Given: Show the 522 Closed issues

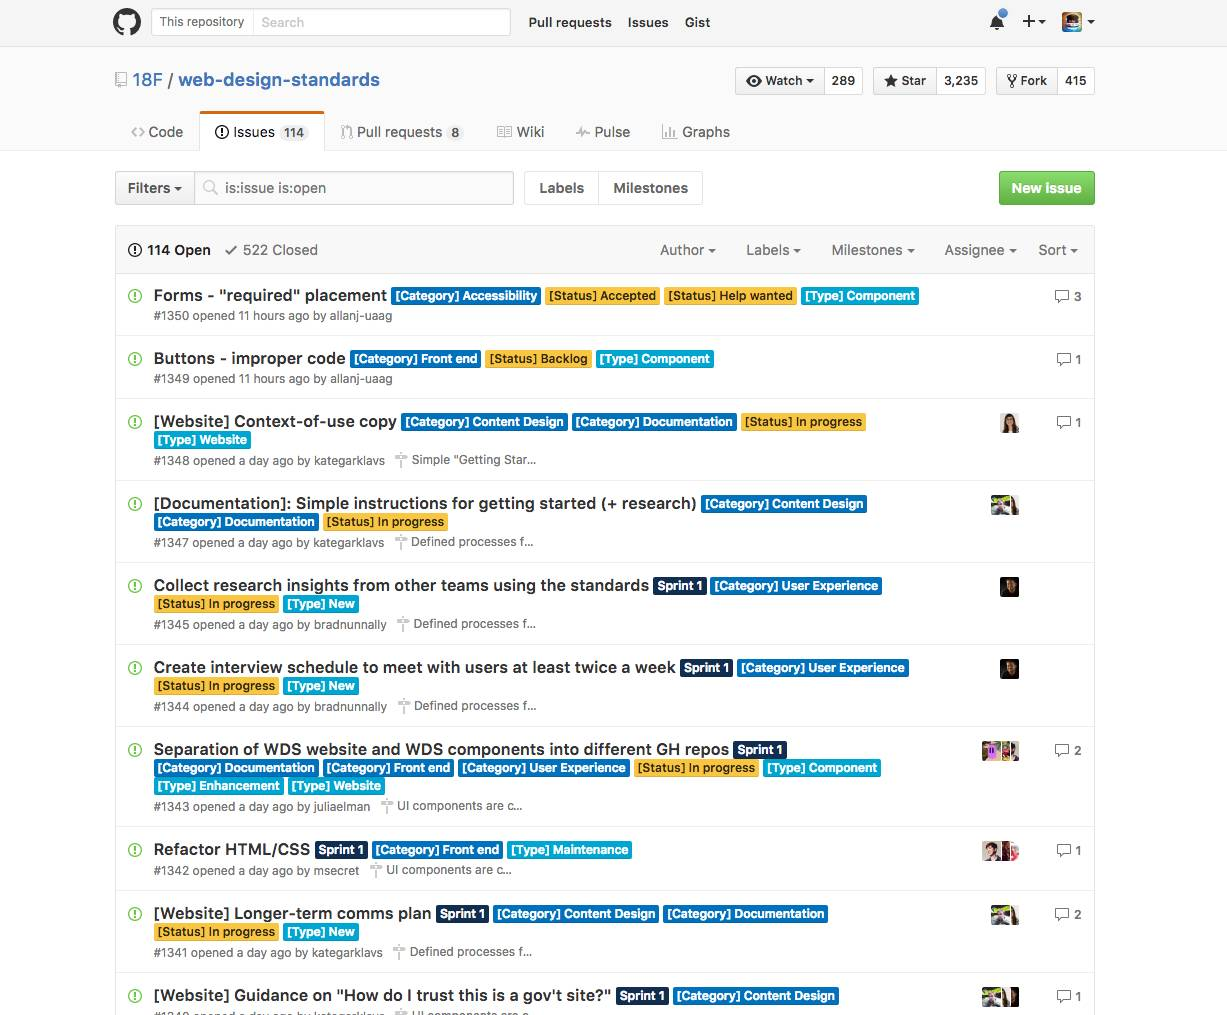Looking at the screenshot, I should pos(271,250).
